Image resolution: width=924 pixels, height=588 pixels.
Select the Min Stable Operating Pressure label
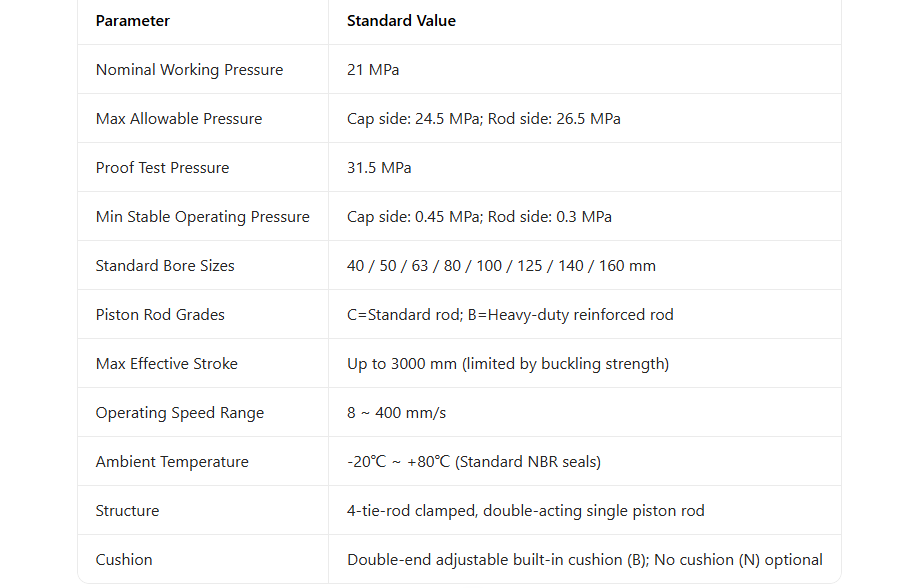(x=203, y=217)
